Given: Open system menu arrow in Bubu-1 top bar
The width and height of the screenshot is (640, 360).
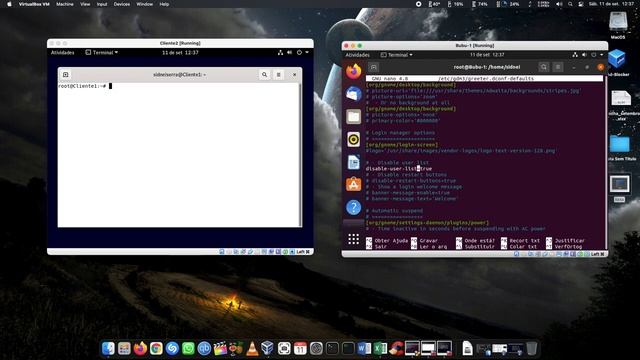Looking at the screenshot, I should click(x=602, y=55).
